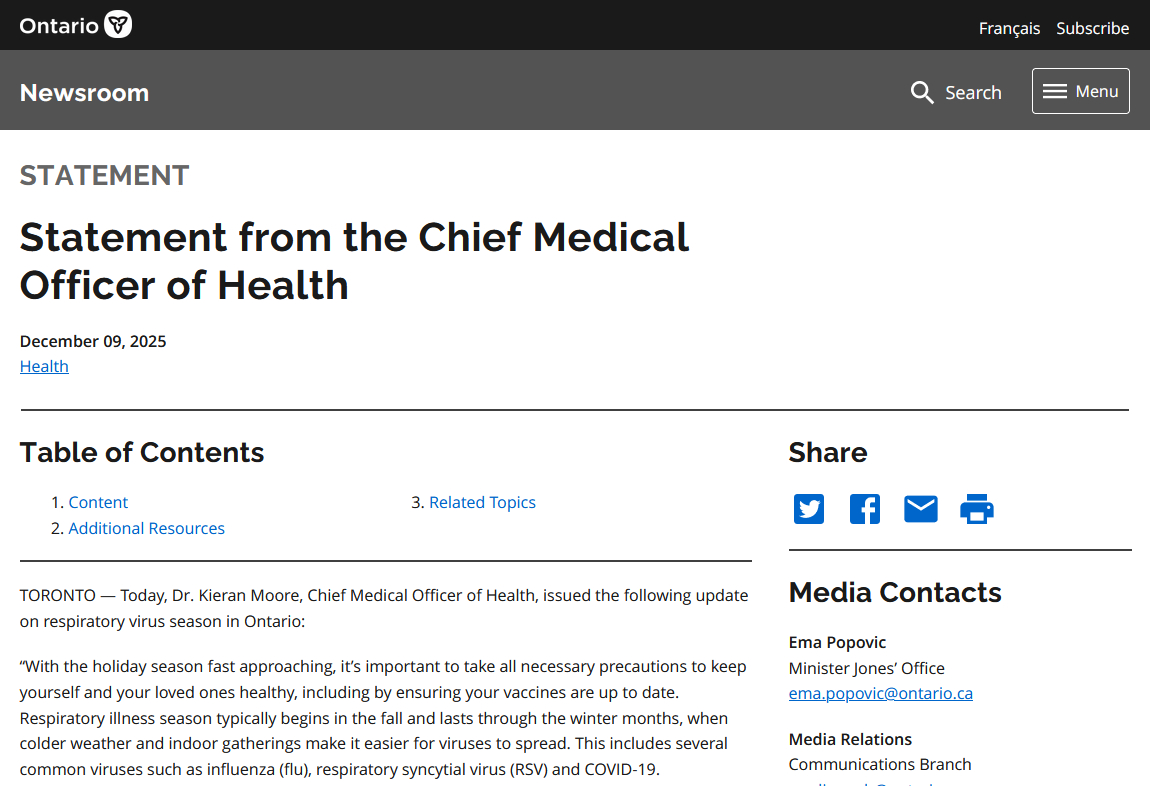
Task: Click the Search label text
Action: click(x=973, y=93)
